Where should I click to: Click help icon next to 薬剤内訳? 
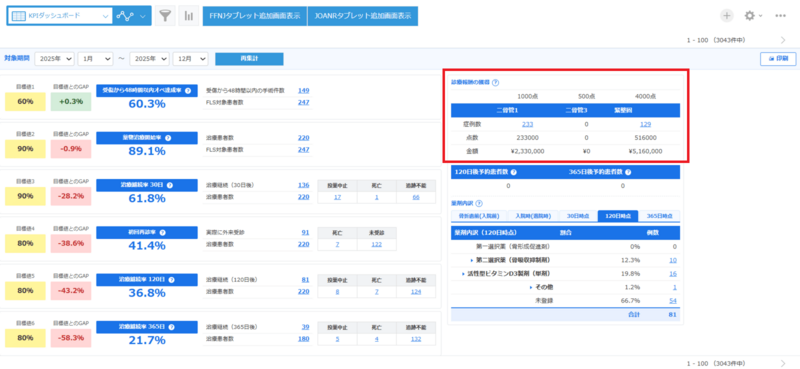pyautogui.click(x=479, y=203)
